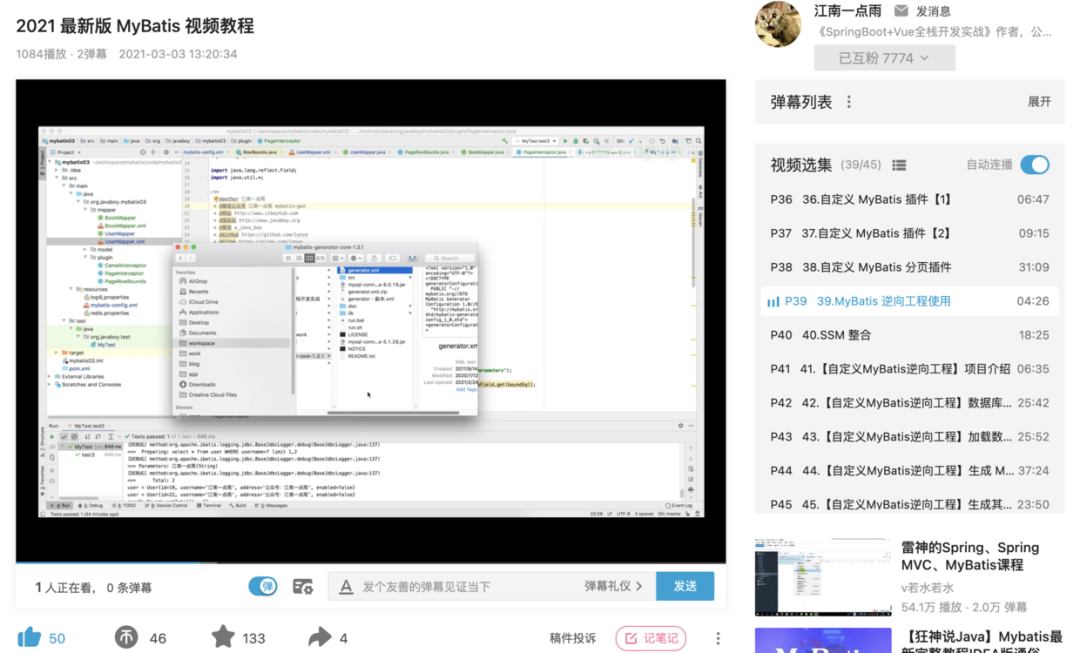Image resolution: width=1080 pixels, height=653 pixels.
Task: Favorite the video with star icon
Action: (x=222, y=637)
